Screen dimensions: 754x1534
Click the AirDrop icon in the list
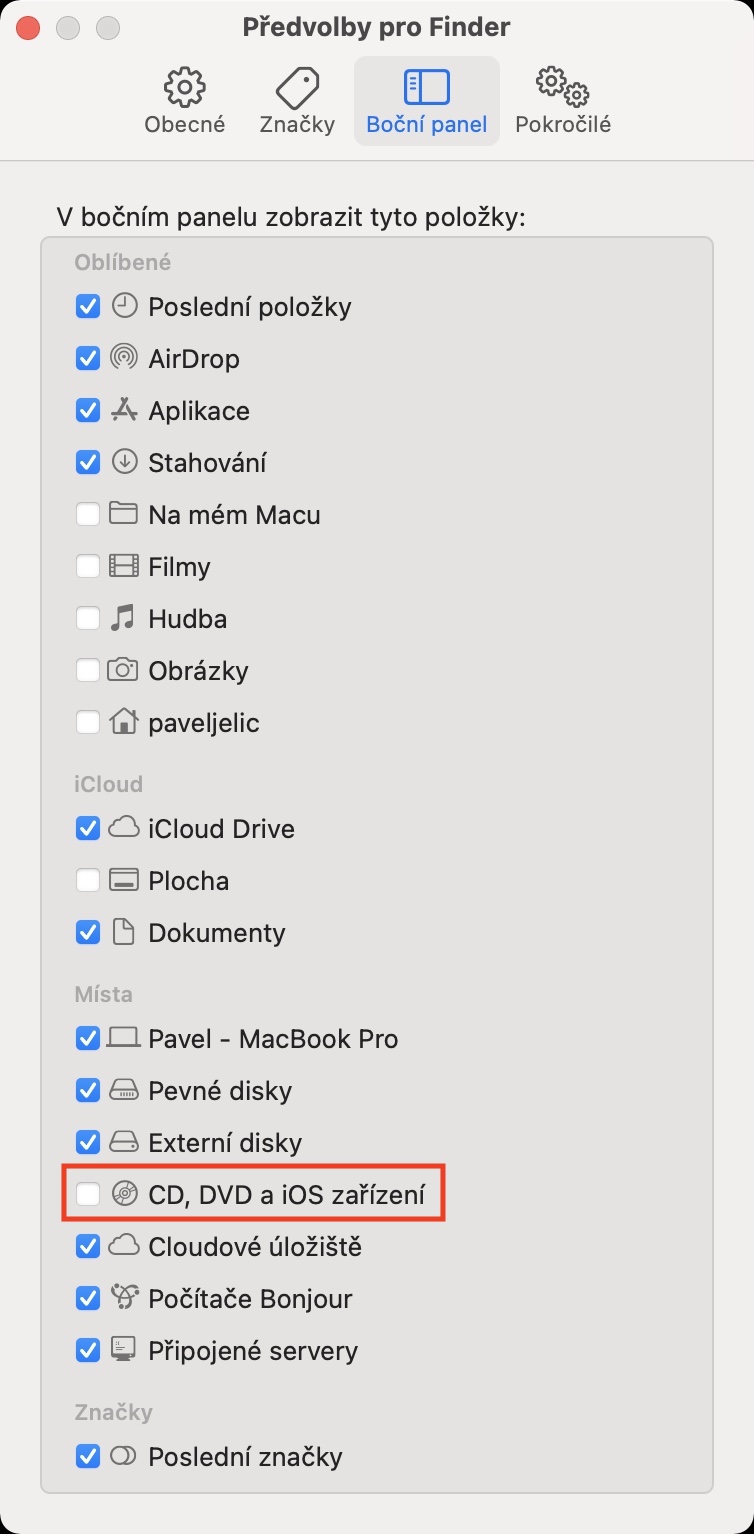point(123,358)
